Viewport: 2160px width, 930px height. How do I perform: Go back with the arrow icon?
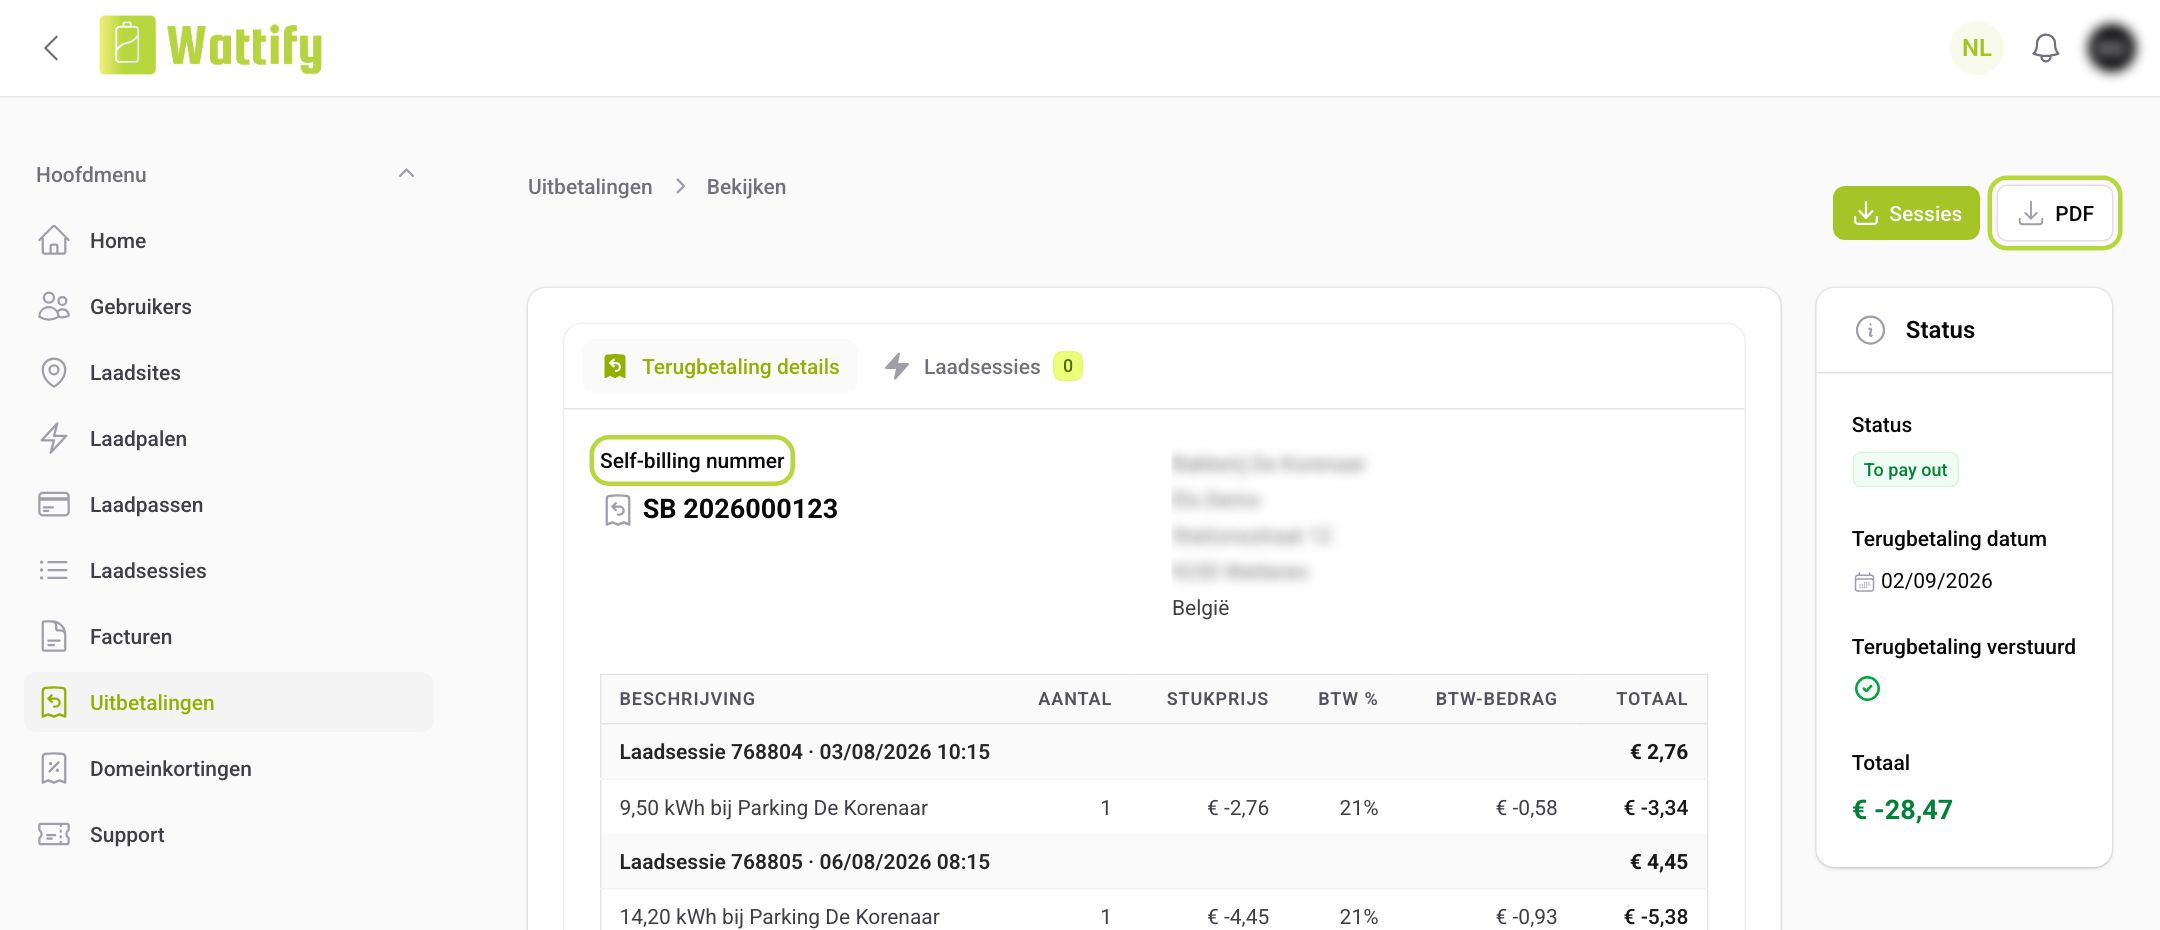52,48
